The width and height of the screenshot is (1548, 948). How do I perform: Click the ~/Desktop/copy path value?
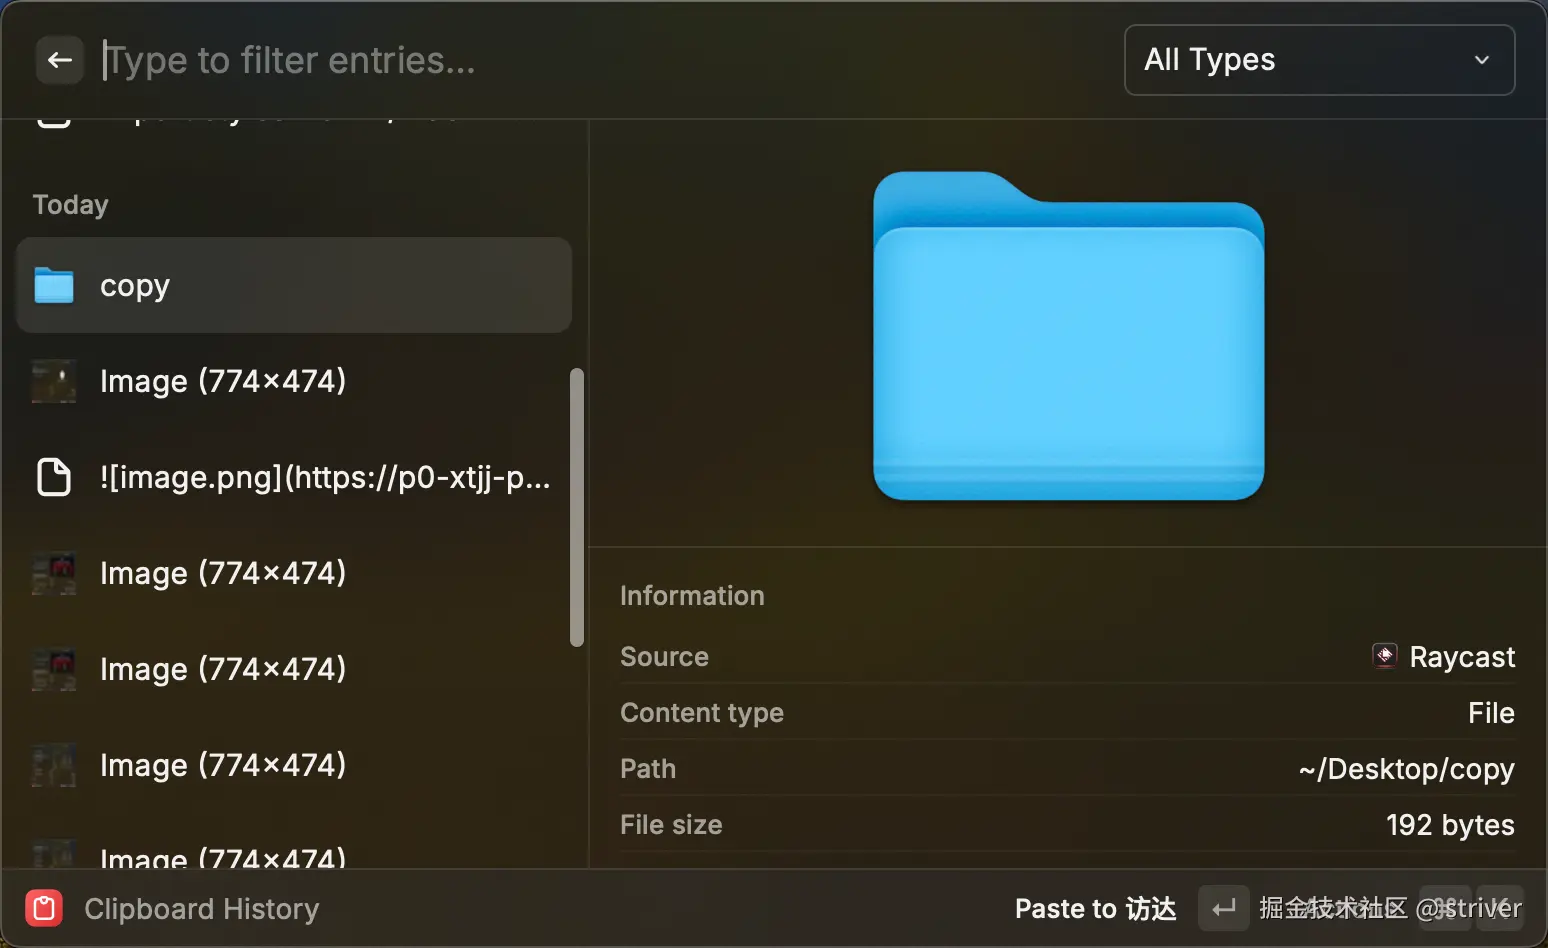tap(1406, 769)
